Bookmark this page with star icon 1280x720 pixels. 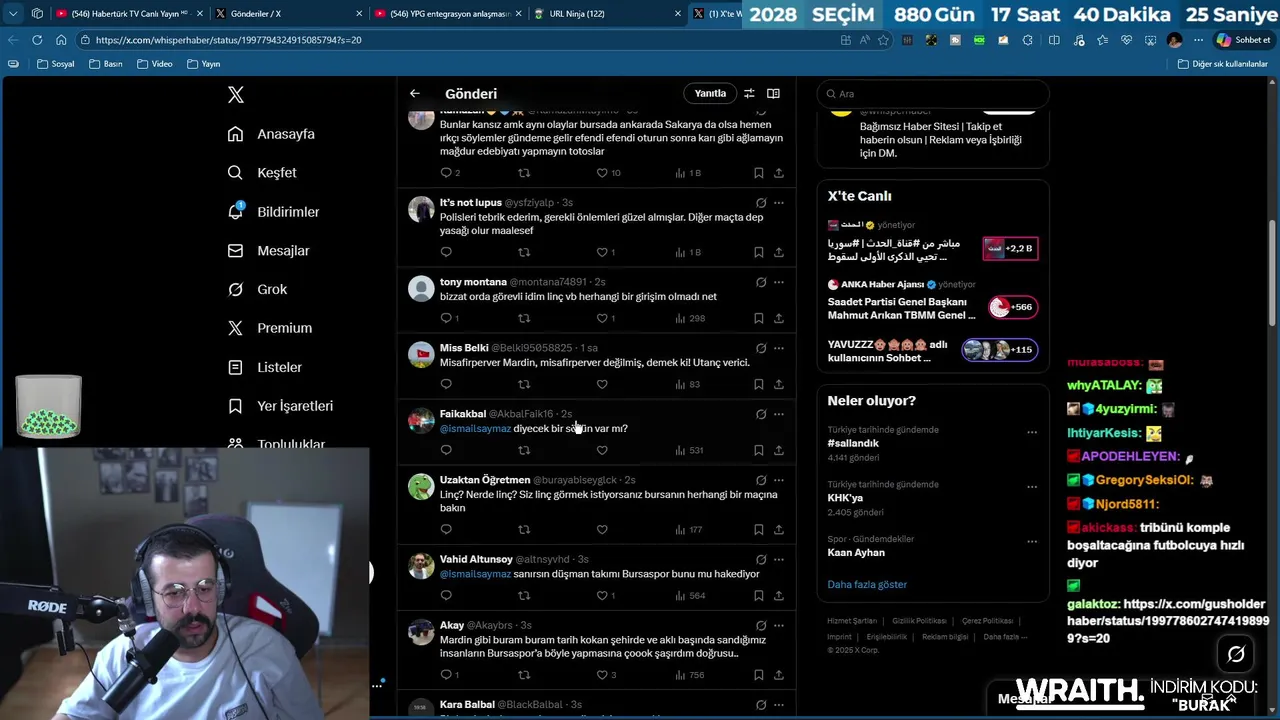[883, 40]
